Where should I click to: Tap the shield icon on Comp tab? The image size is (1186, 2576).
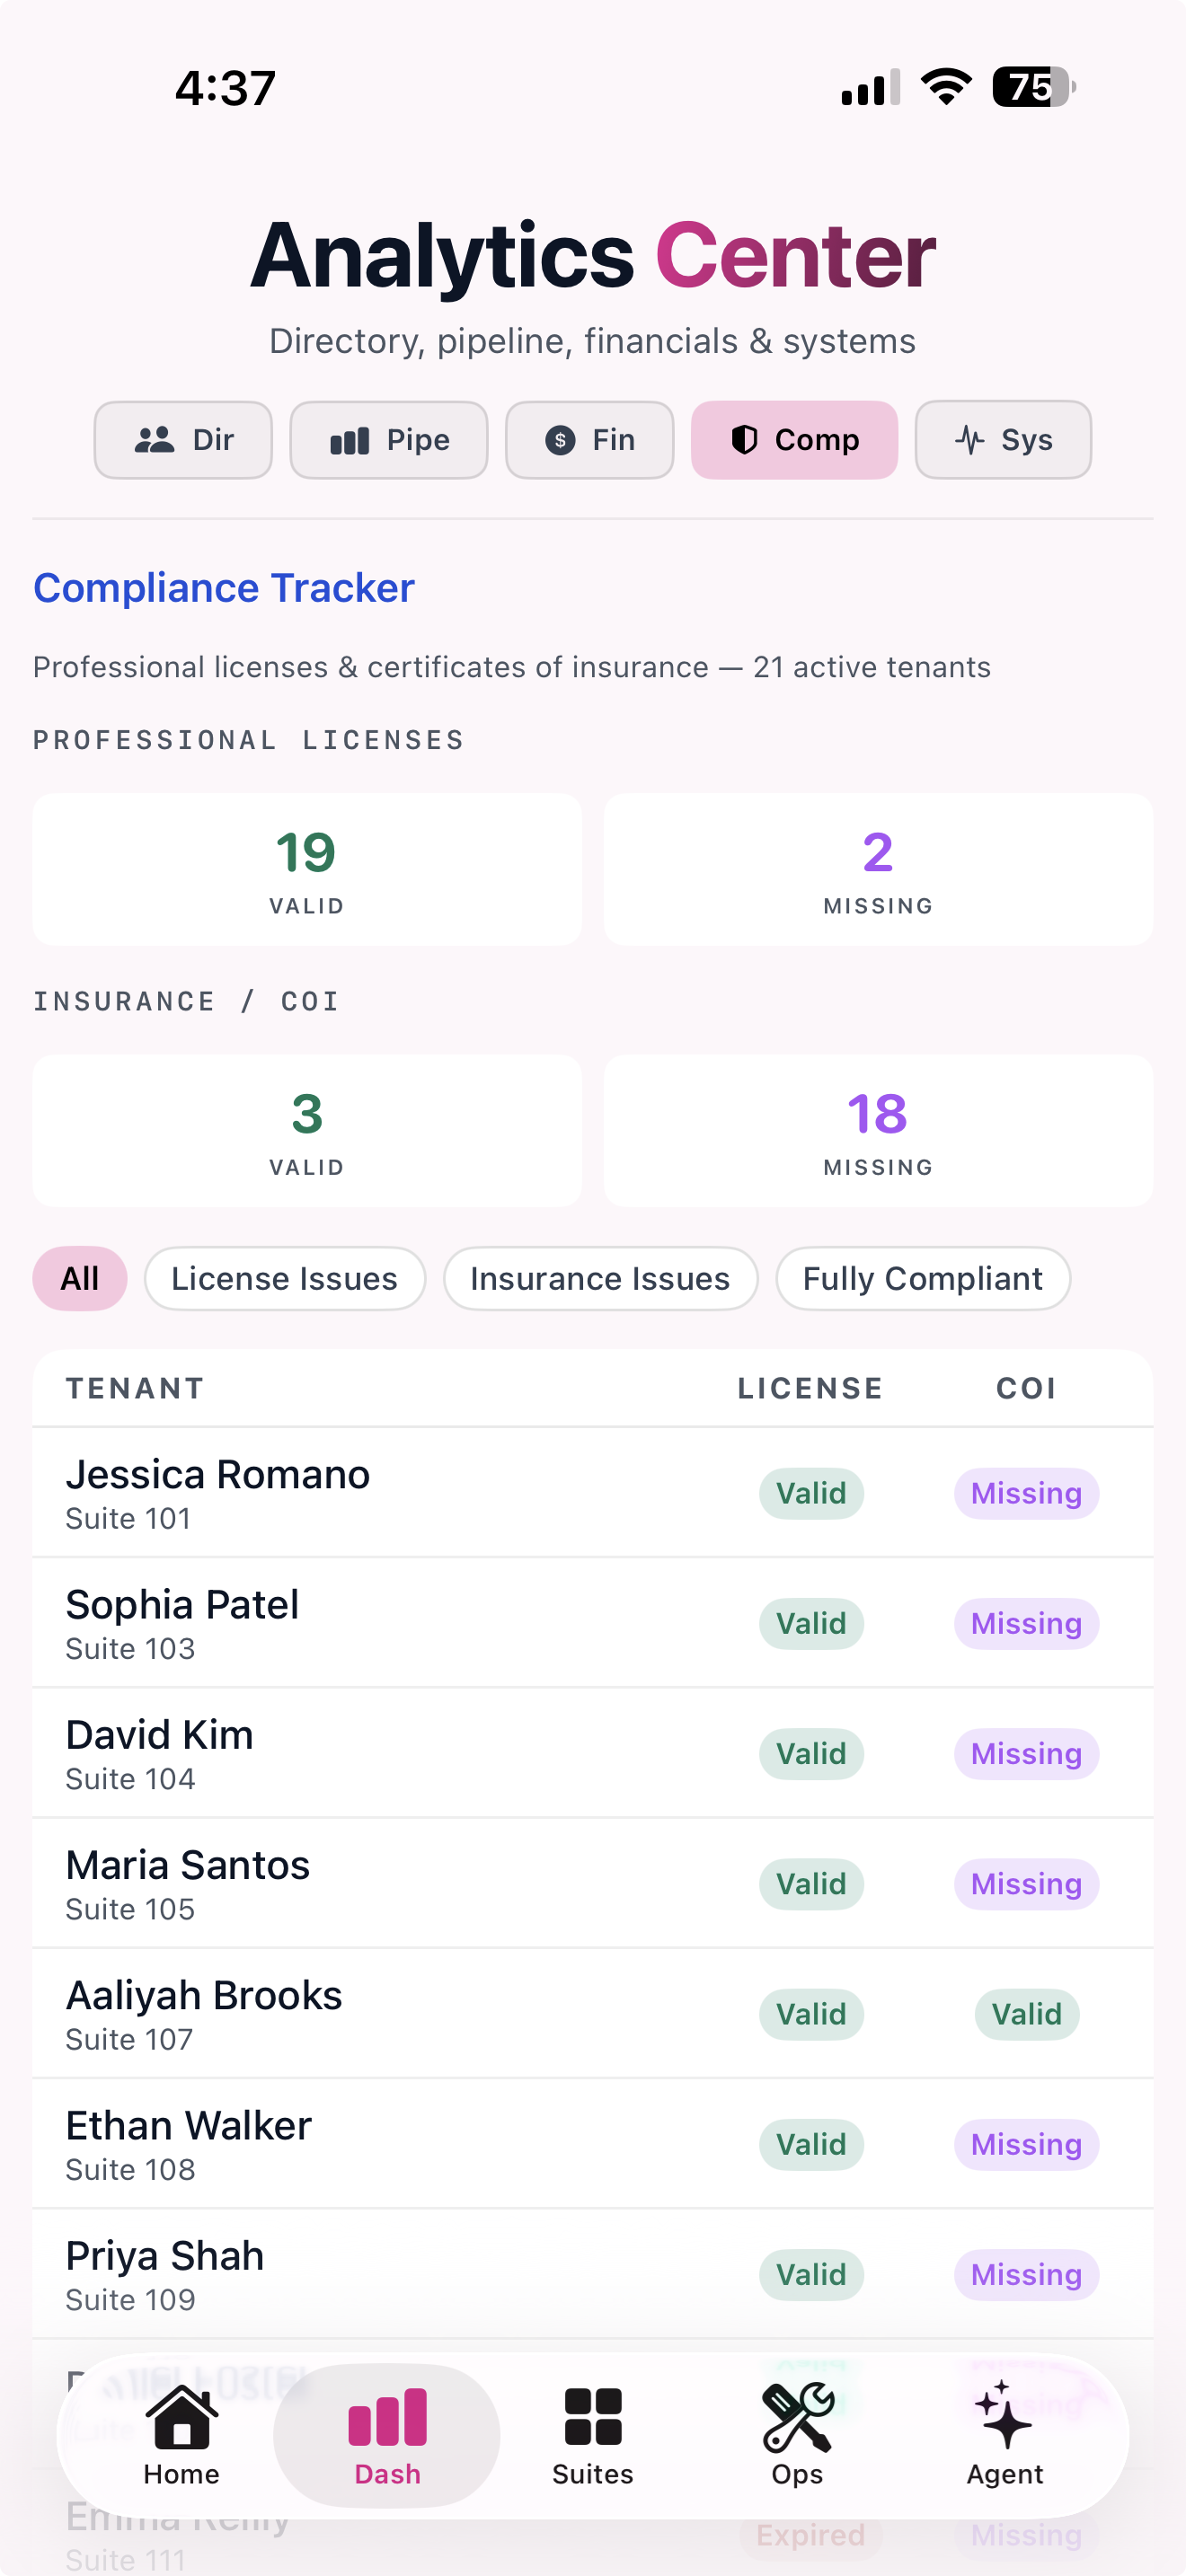tap(744, 440)
